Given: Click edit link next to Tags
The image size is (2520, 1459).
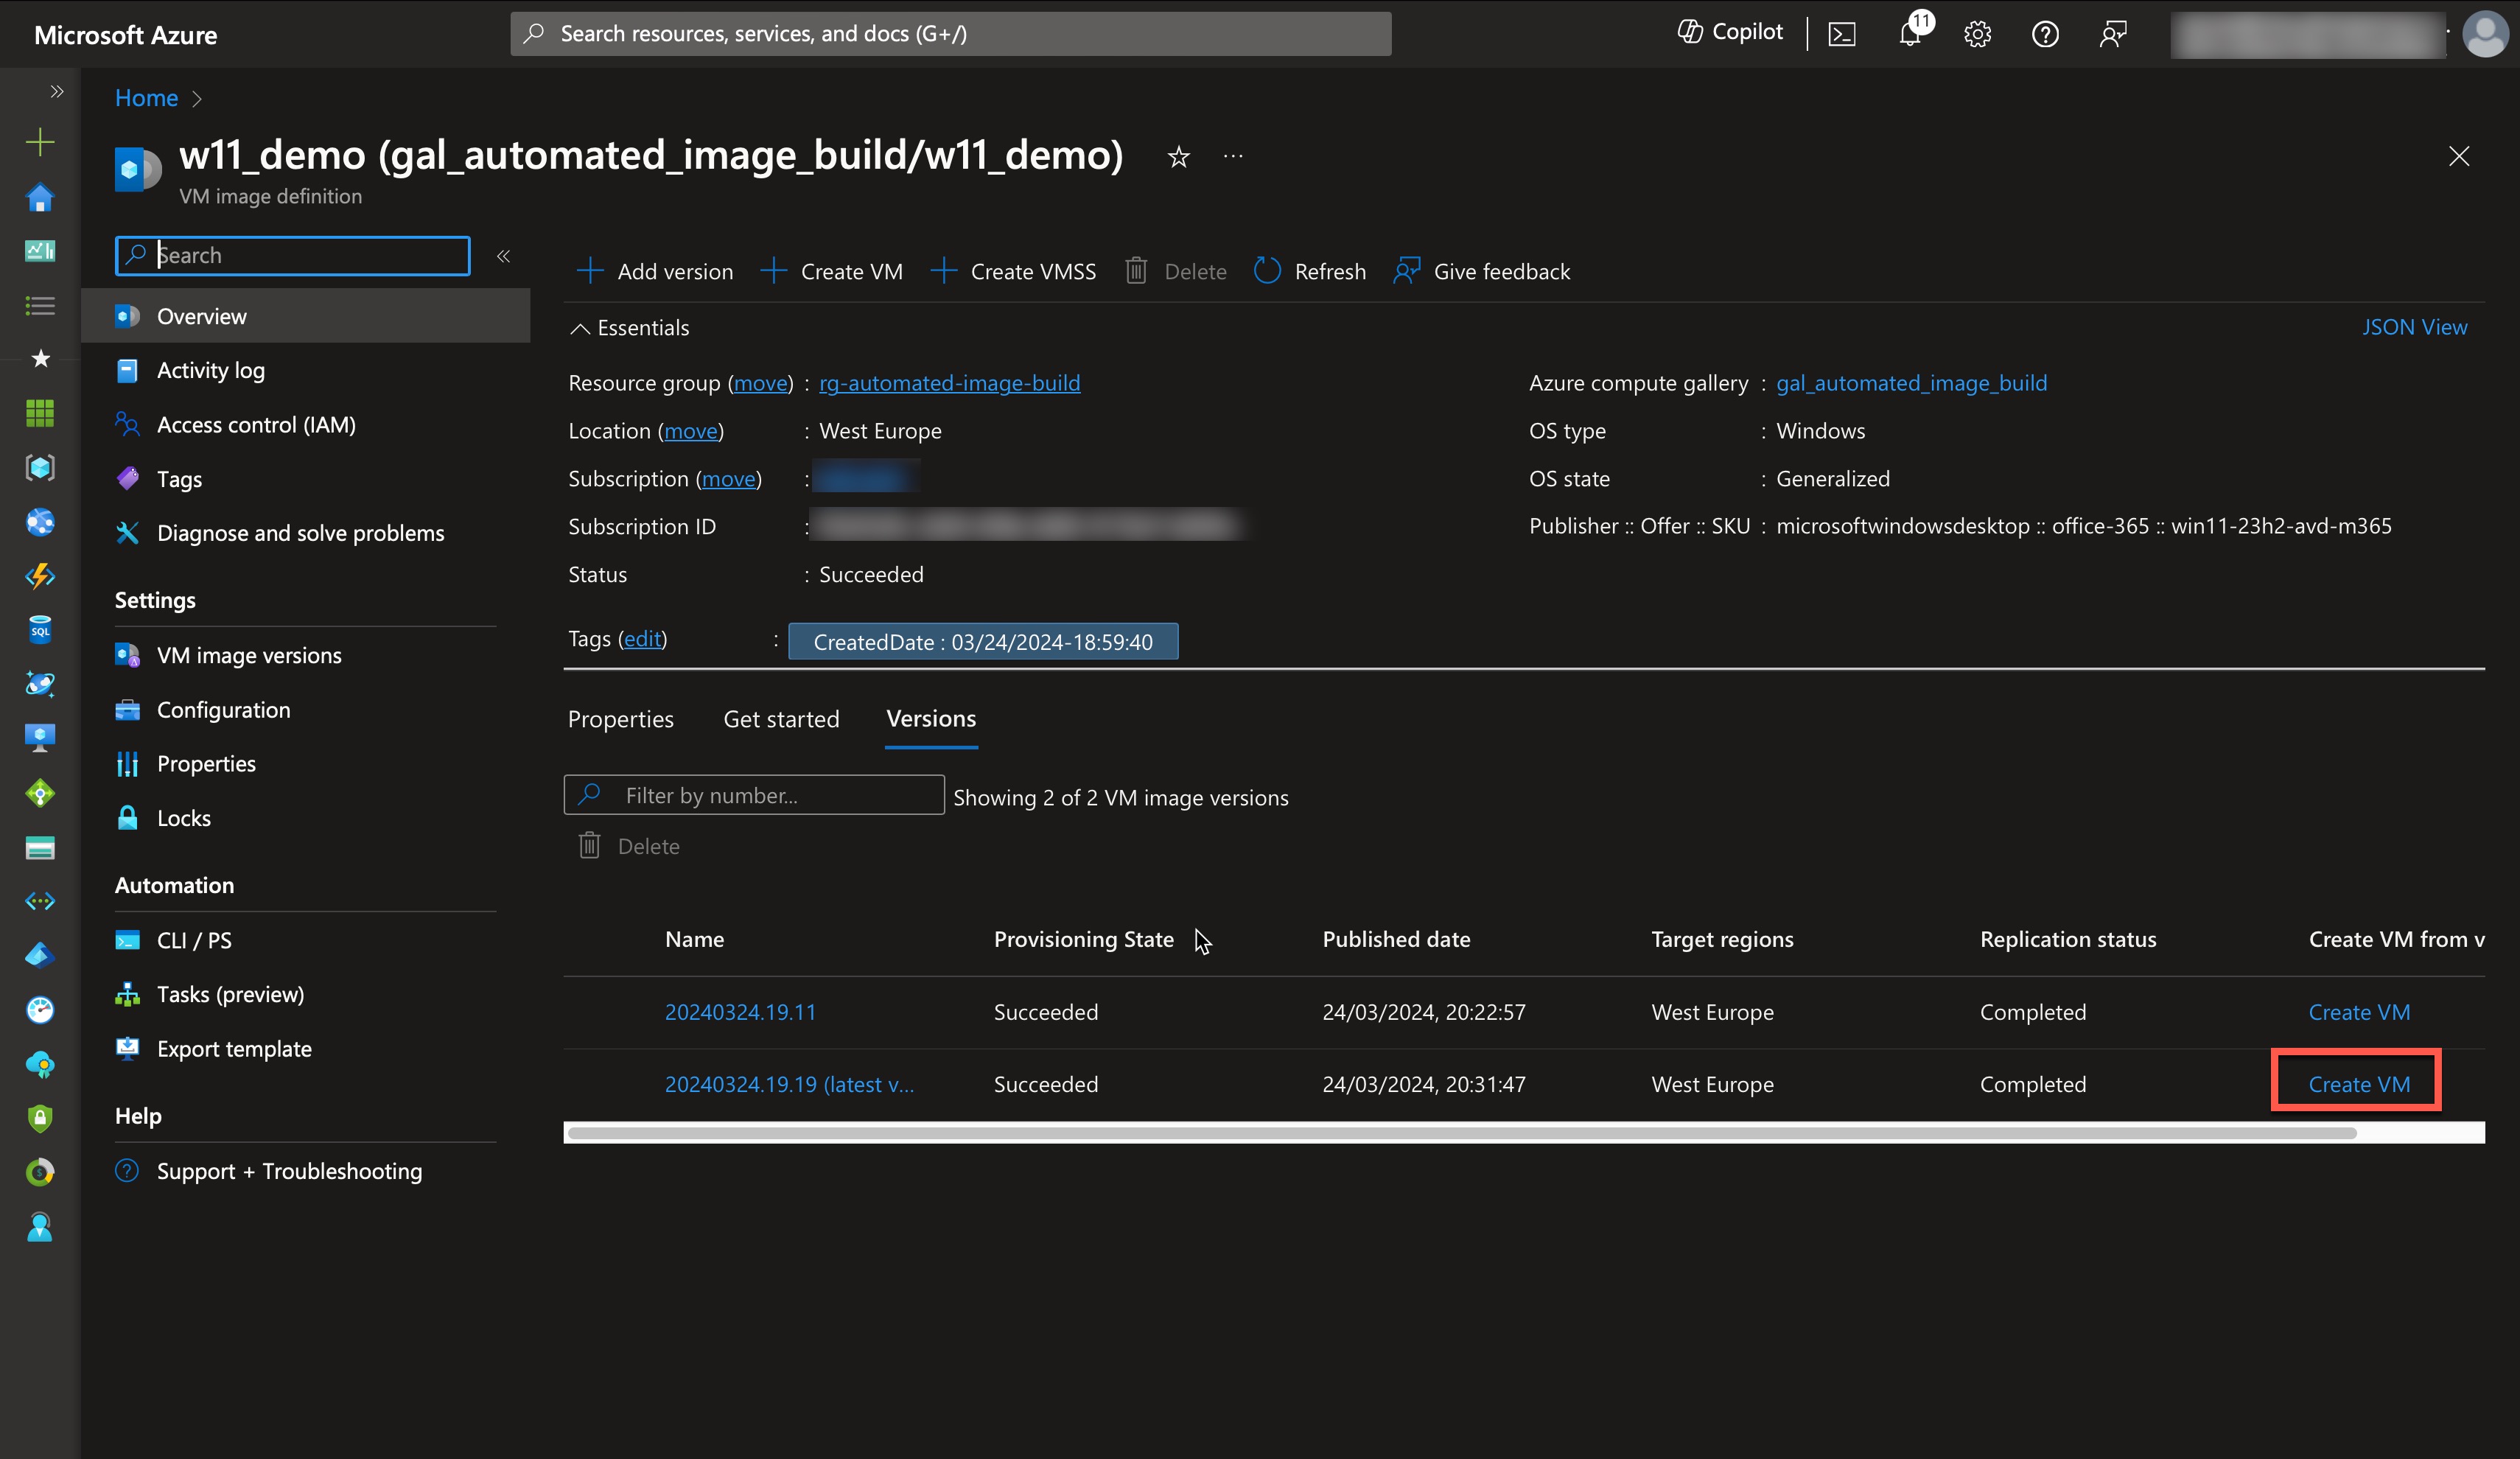Looking at the screenshot, I should pyautogui.click(x=642, y=639).
